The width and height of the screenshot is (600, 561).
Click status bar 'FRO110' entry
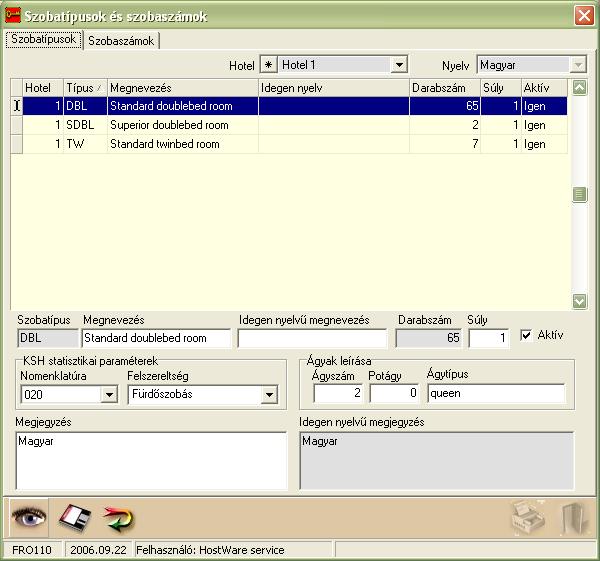(x=32, y=550)
